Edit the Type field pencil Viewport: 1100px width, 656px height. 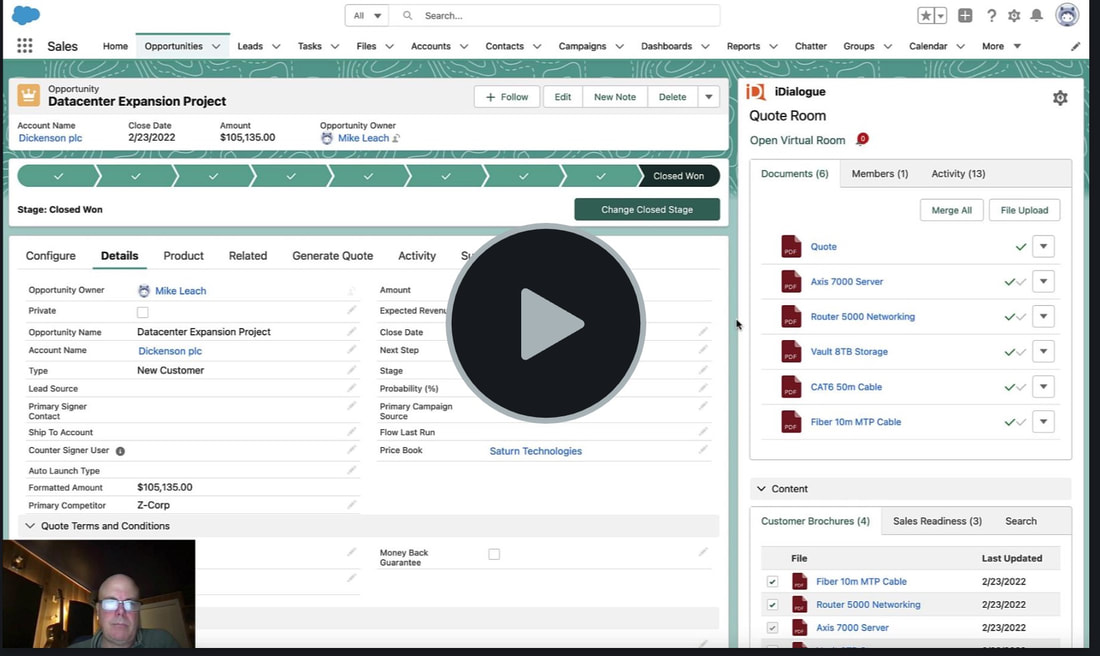coord(351,370)
